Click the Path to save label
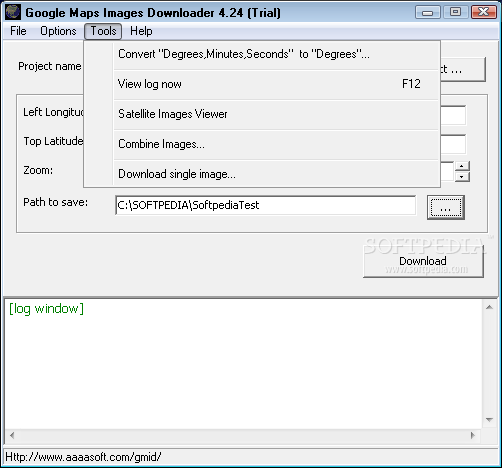This screenshot has height=468, width=502. (55, 202)
